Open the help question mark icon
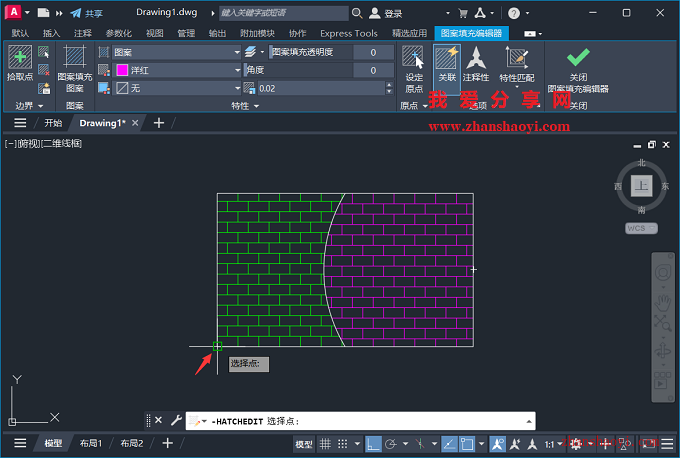This screenshot has width=680, height=458. tap(513, 13)
